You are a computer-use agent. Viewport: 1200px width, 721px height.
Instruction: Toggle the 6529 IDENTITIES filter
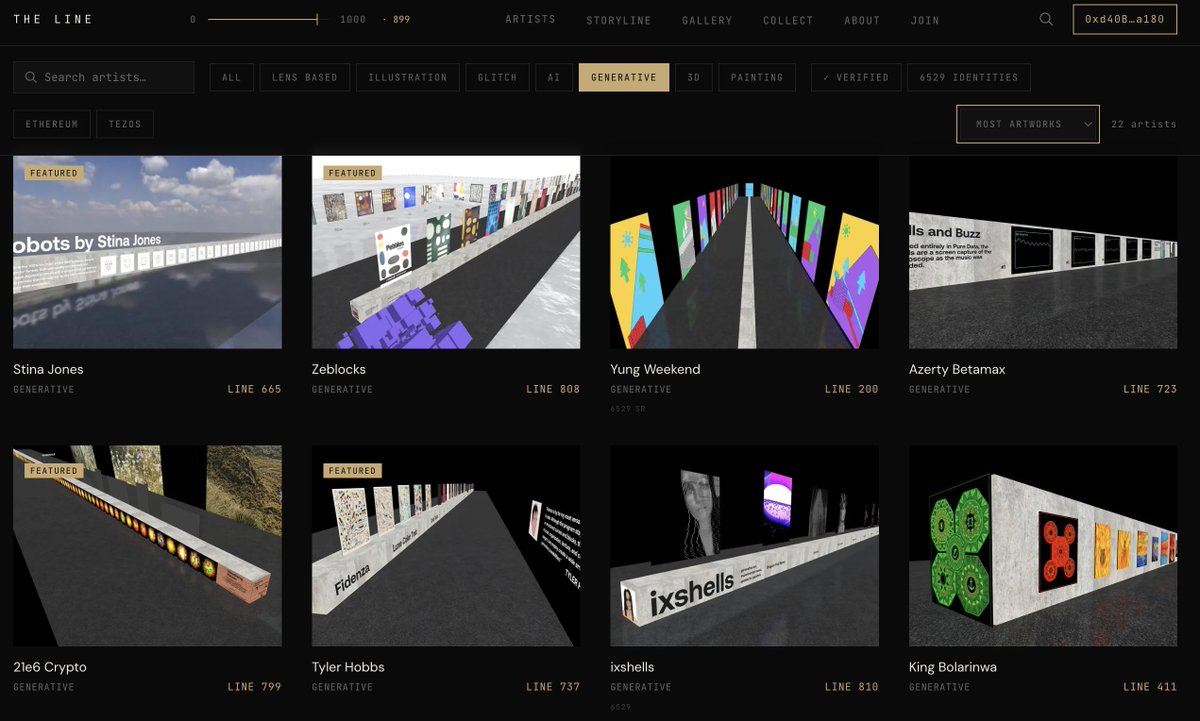[x=969, y=77]
